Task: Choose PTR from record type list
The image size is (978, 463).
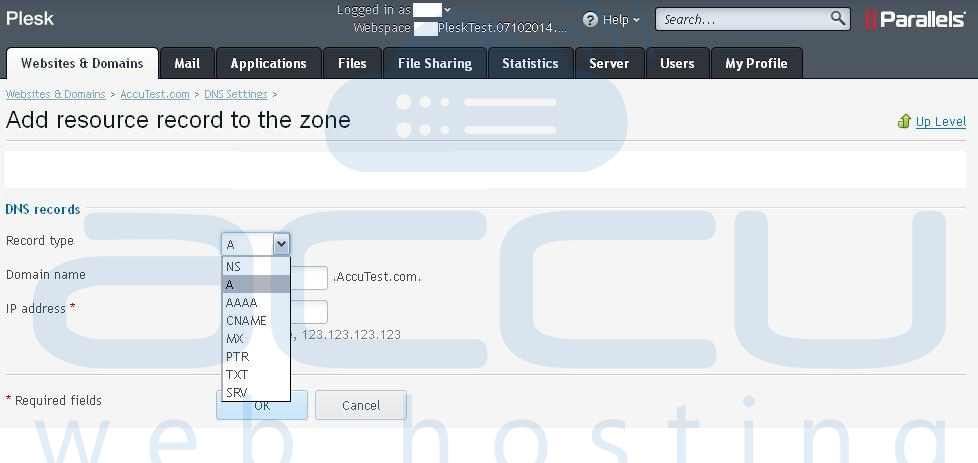Action: click(x=256, y=357)
